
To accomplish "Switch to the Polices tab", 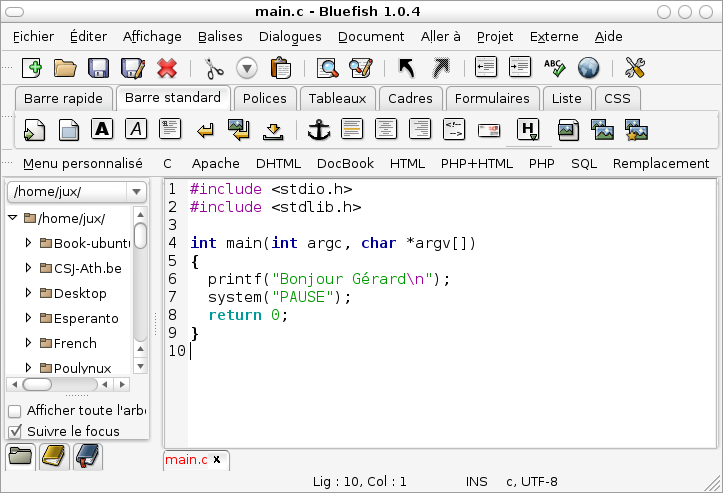I will pyautogui.click(x=265, y=98).
